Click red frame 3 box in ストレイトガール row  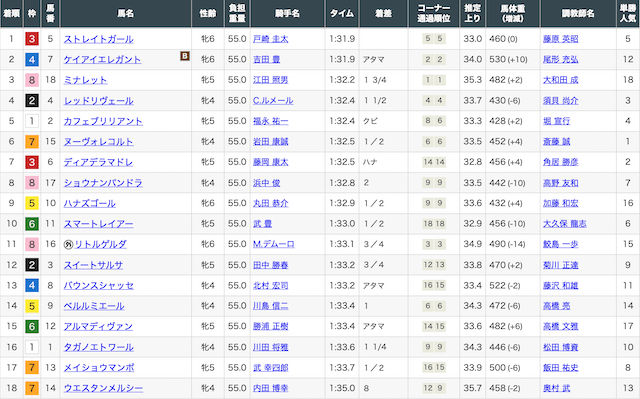coord(32,39)
